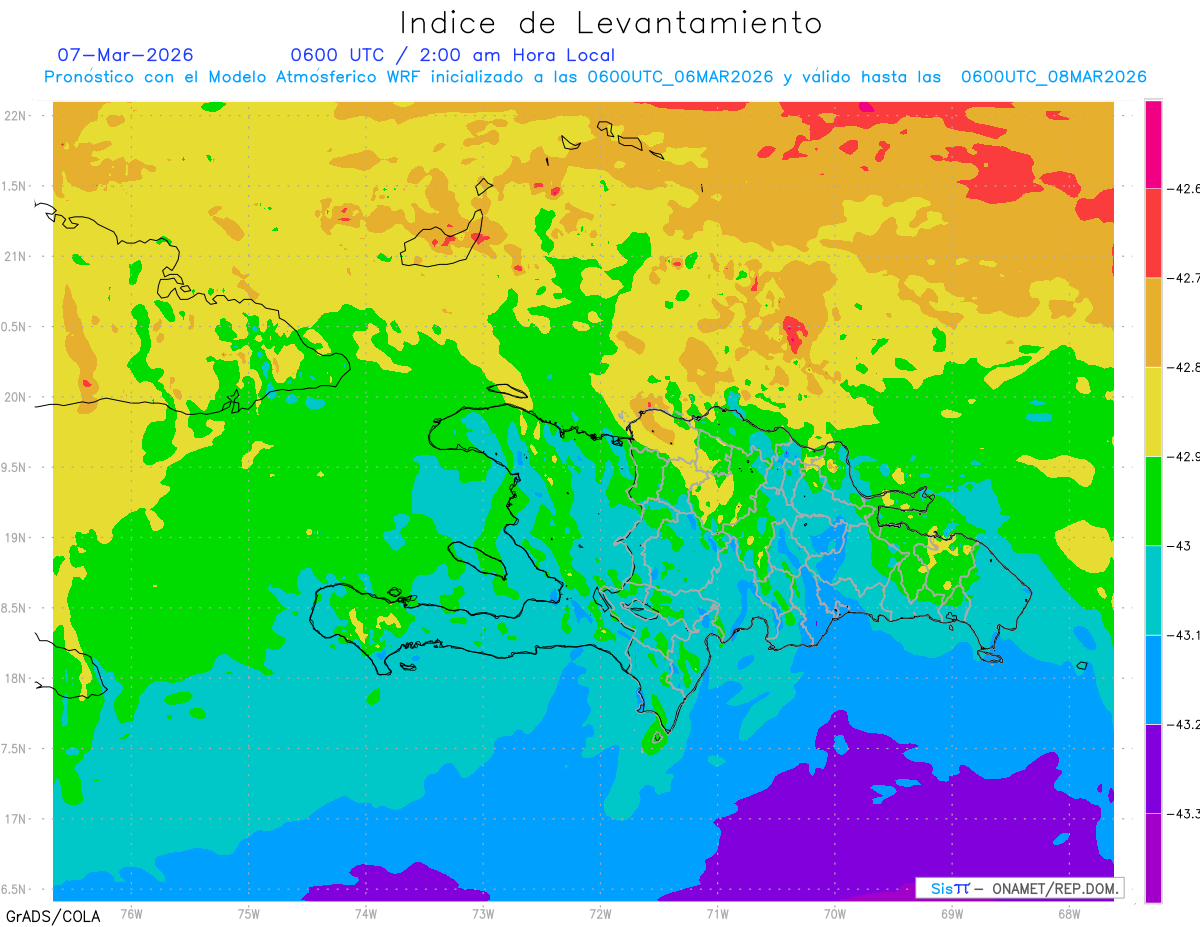
Task: Click the '72W' longitude label
Action: coord(600,913)
